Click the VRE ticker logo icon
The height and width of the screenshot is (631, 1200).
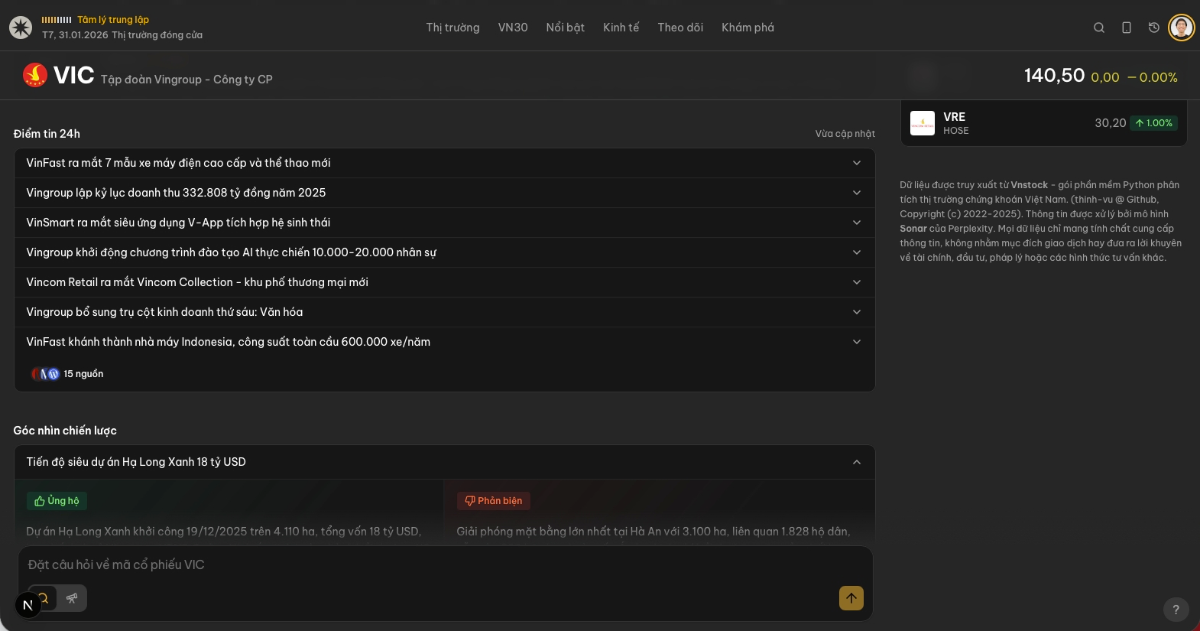922,122
